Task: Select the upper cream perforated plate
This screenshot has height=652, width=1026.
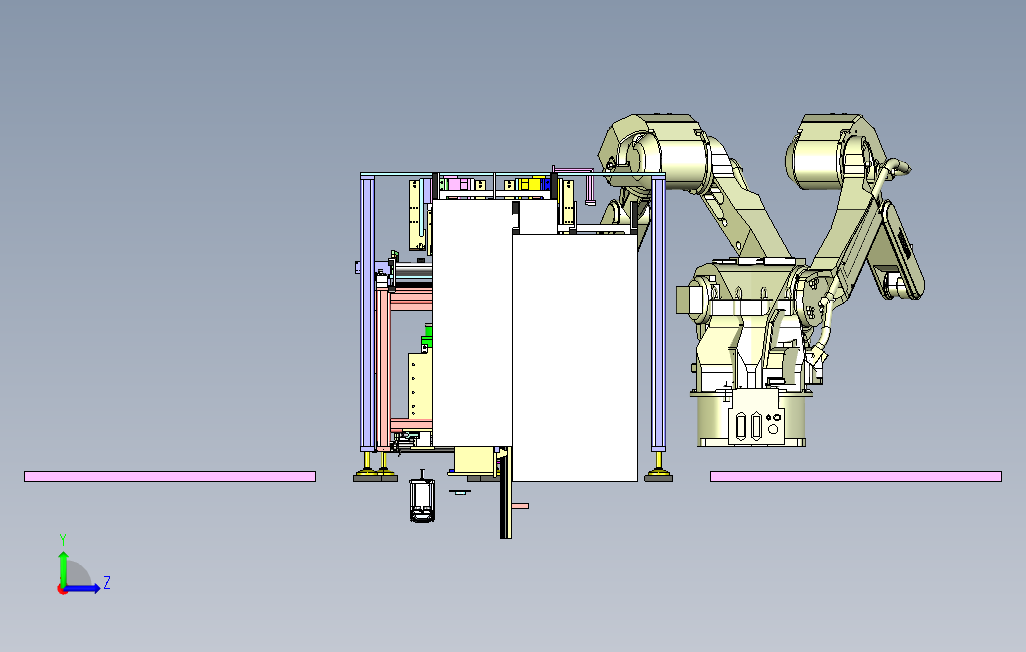Action: (x=417, y=215)
